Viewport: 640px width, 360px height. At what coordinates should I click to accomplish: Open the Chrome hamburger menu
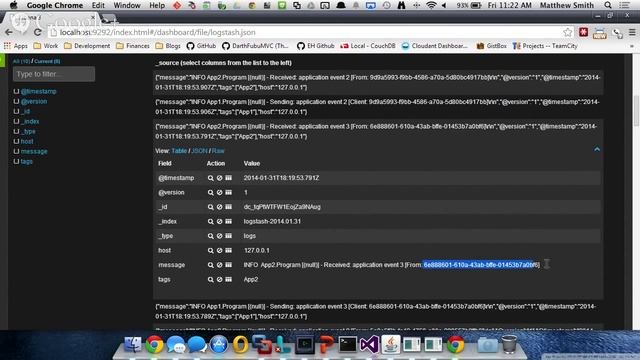click(x=632, y=32)
